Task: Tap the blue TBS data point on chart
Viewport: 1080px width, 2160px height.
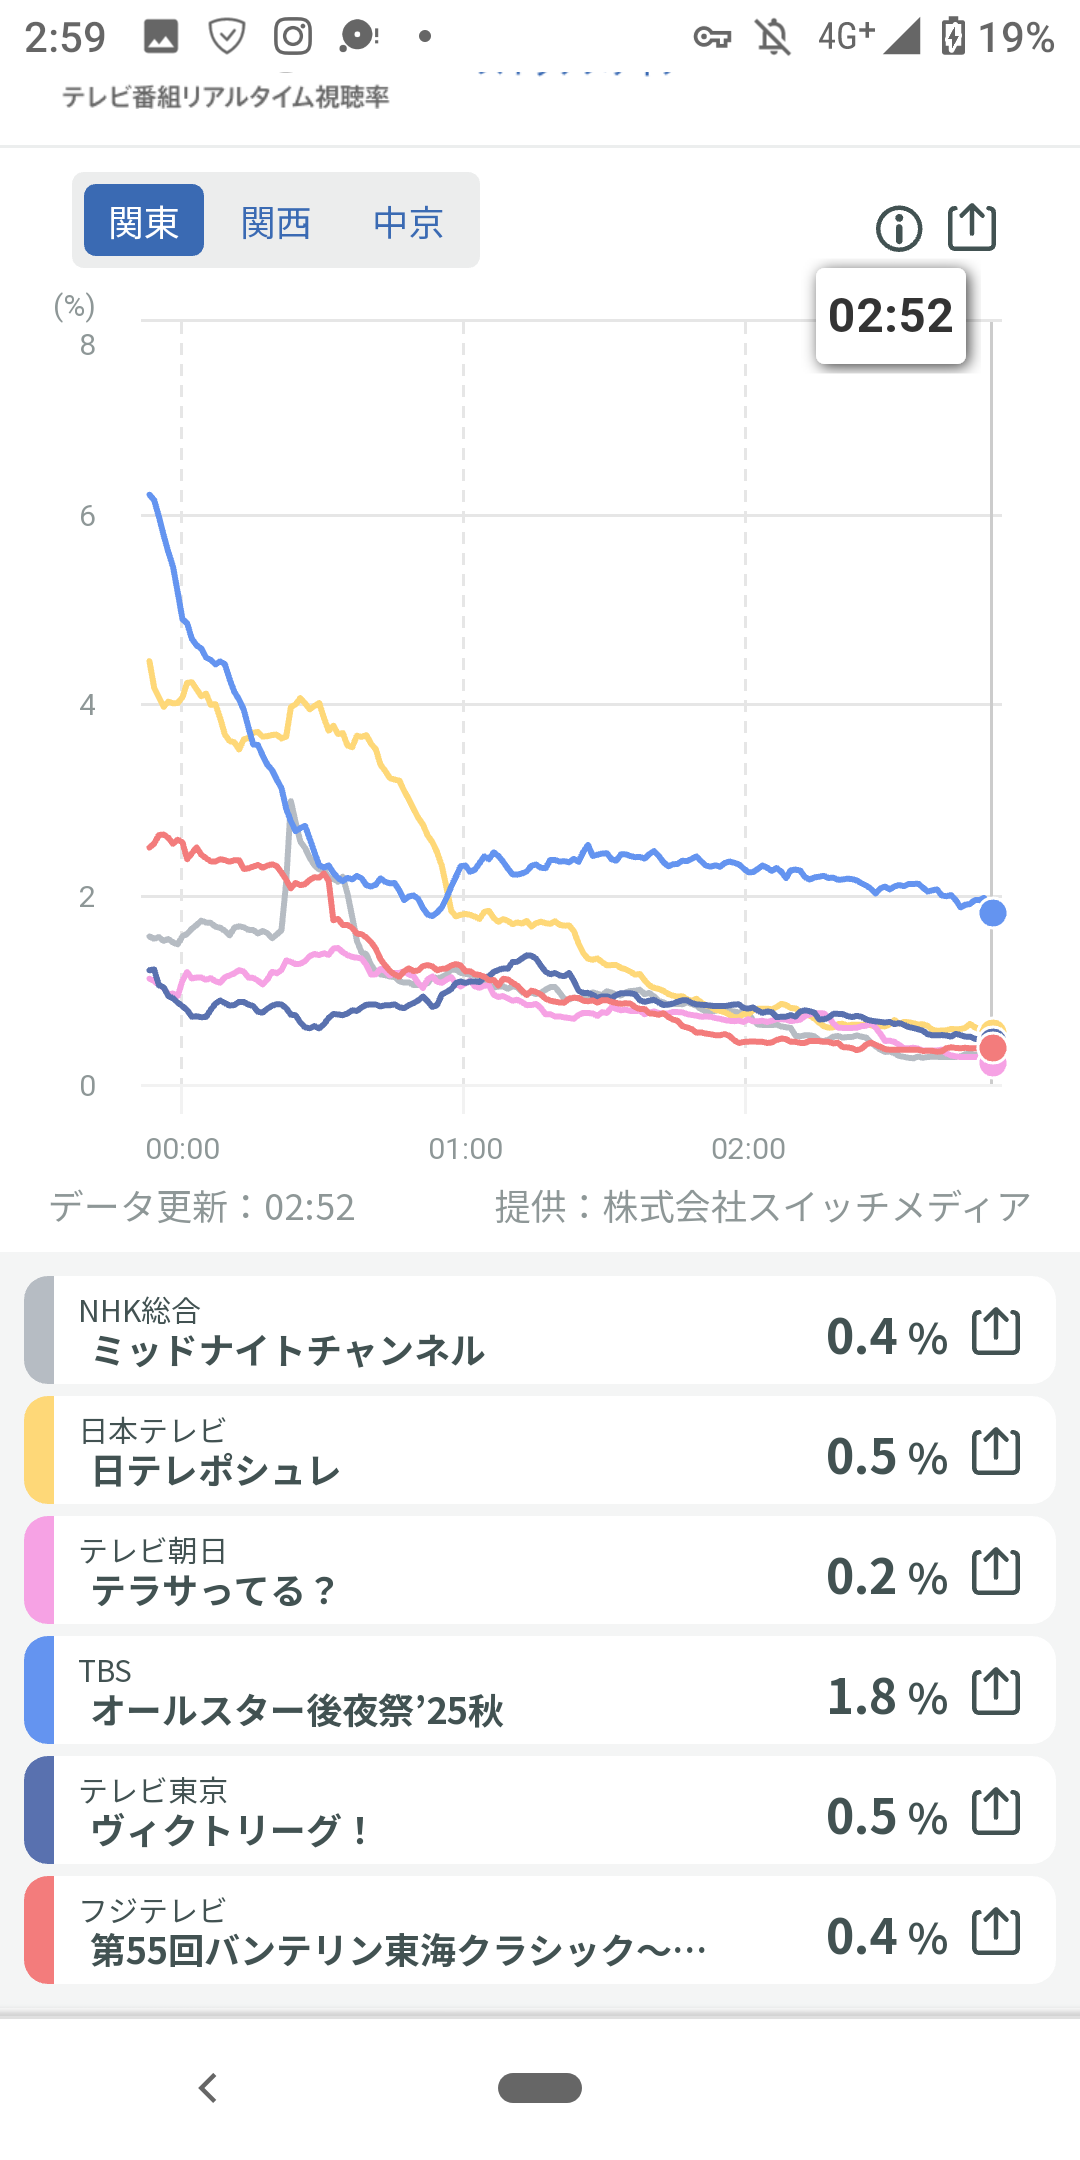Action: click(x=992, y=913)
